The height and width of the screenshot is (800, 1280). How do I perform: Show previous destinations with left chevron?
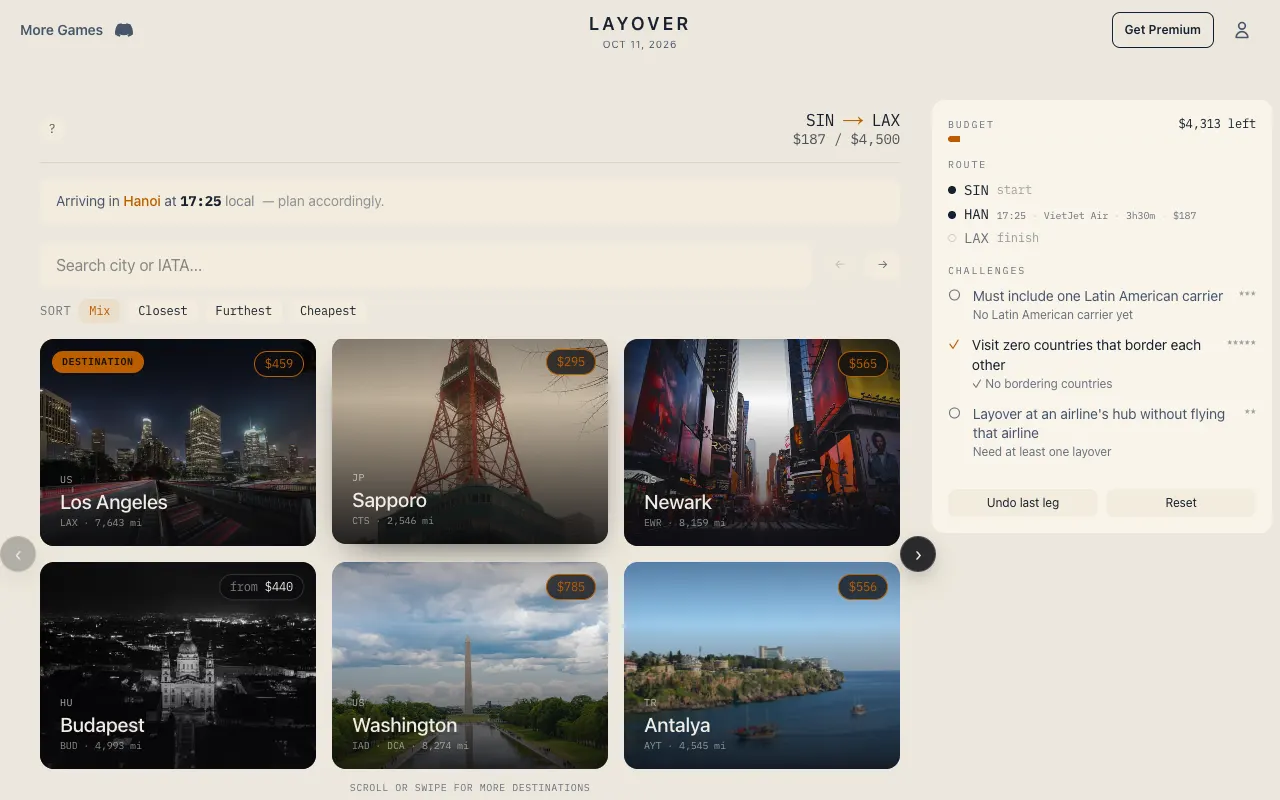(18, 554)
